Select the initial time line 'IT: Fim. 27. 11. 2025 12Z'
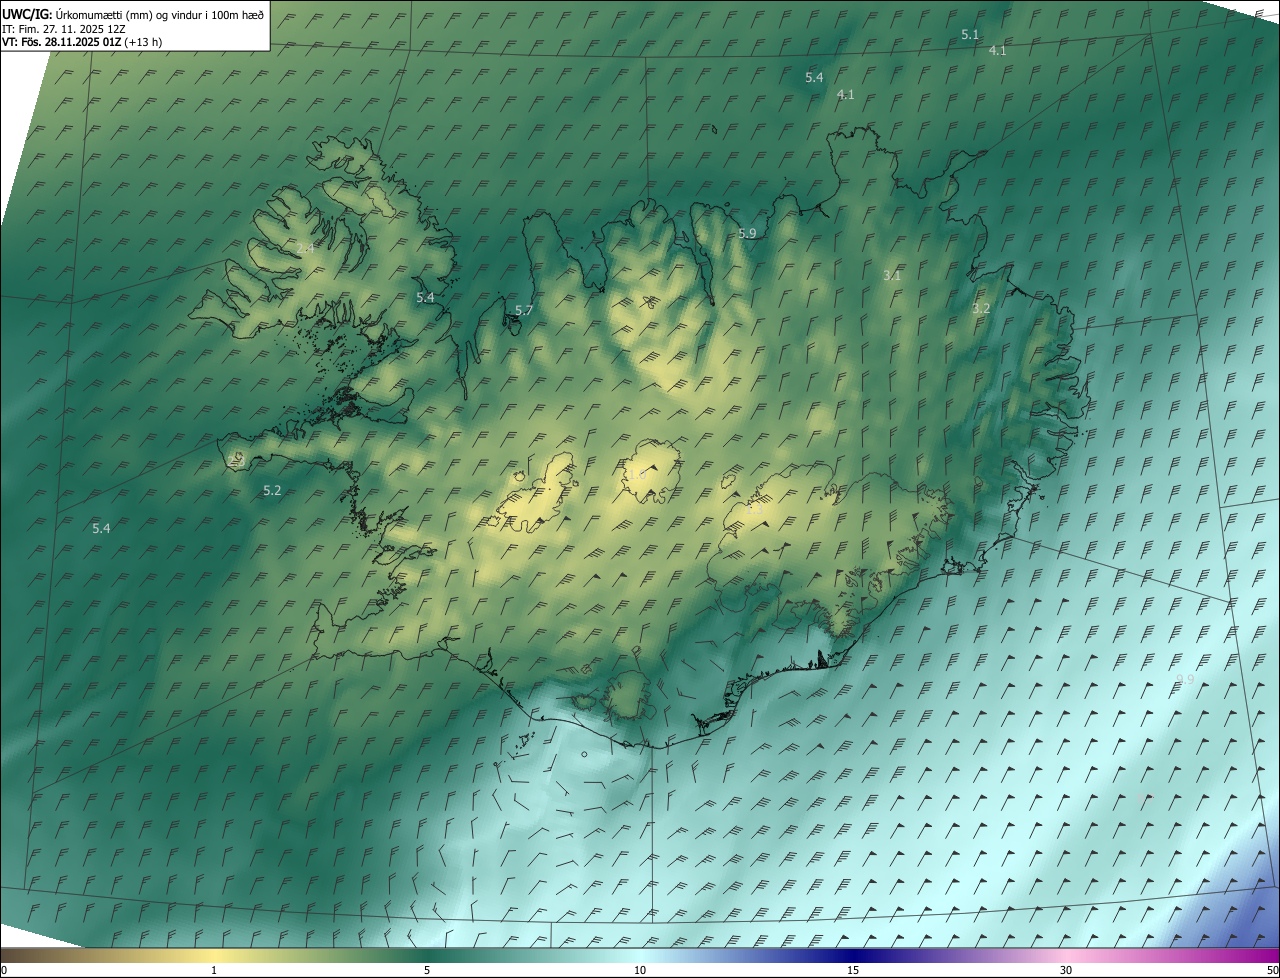This screenshot has height=978, width=1280. (x=64, y=28)
